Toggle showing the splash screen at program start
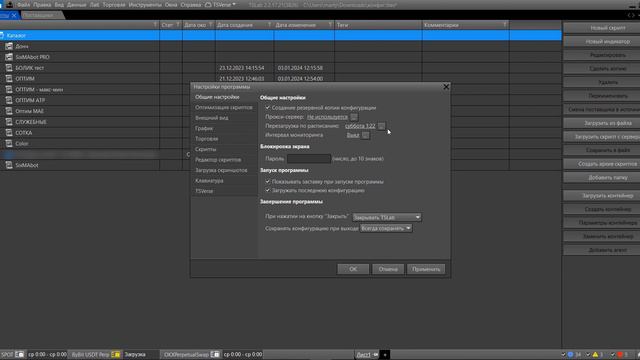The image size is (640, 360). (x=268, y=182)
